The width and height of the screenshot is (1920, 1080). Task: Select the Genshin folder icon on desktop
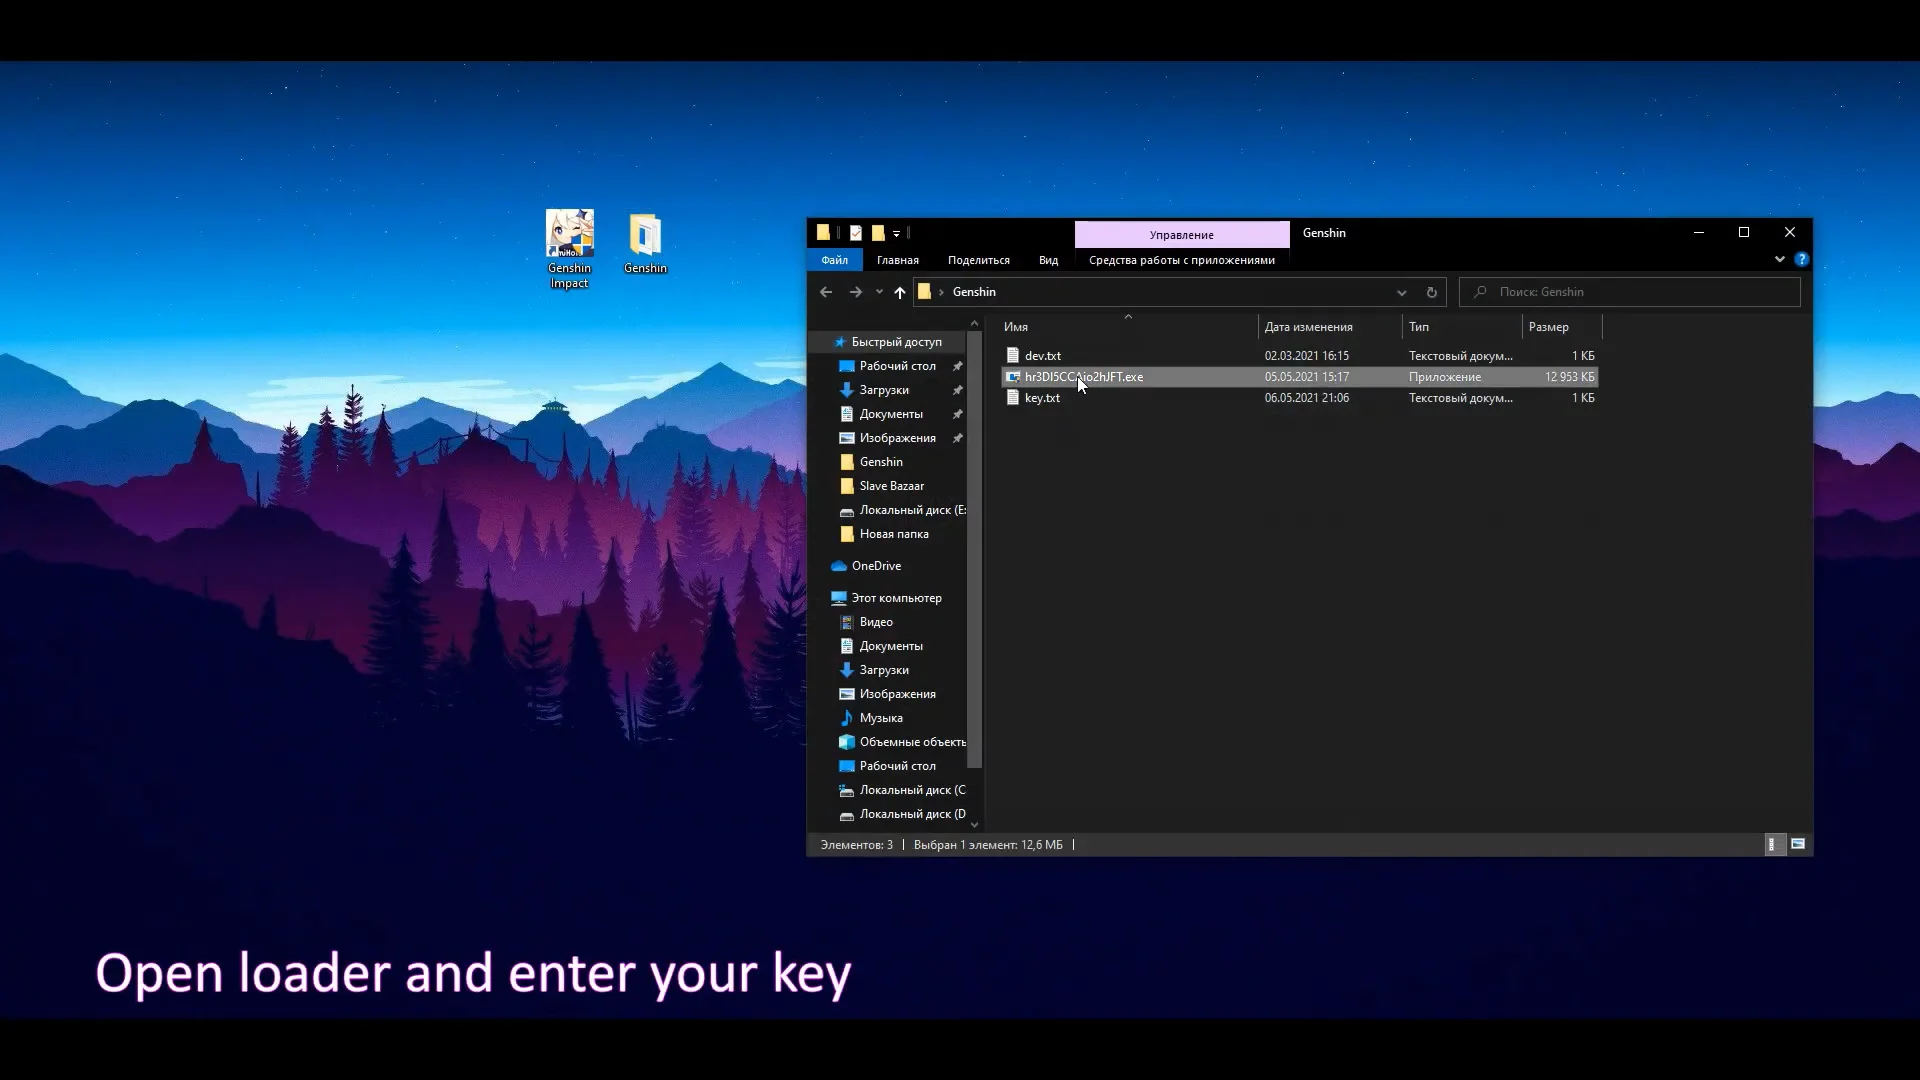point(645,236)
